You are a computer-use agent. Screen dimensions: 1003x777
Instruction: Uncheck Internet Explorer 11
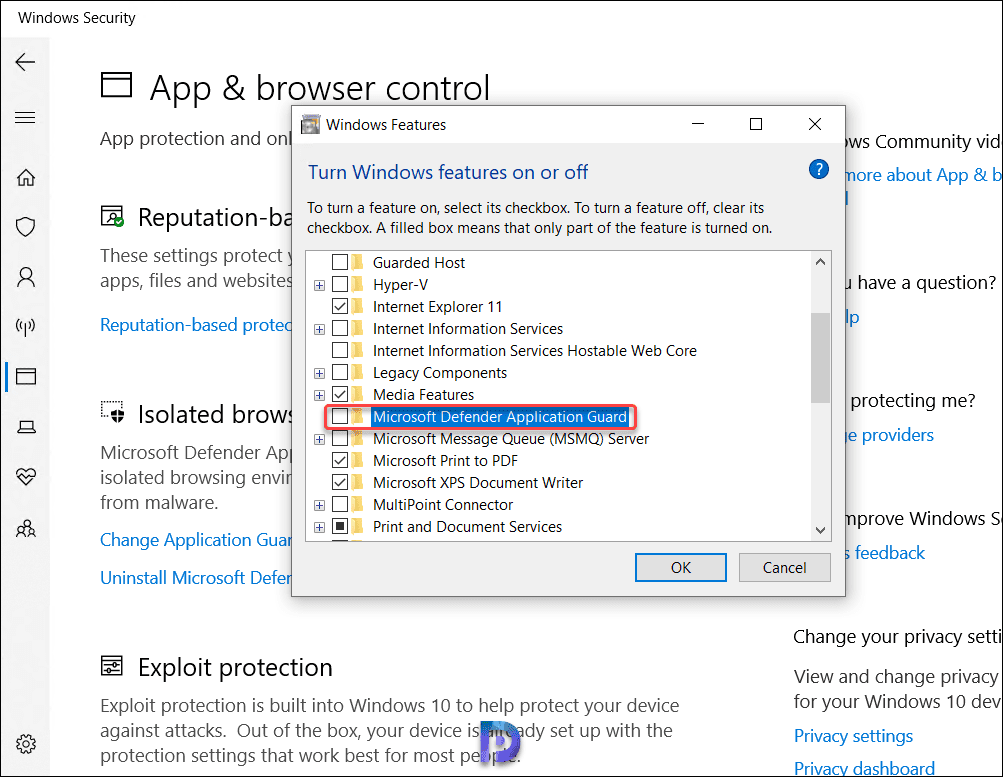click(338, 306)
